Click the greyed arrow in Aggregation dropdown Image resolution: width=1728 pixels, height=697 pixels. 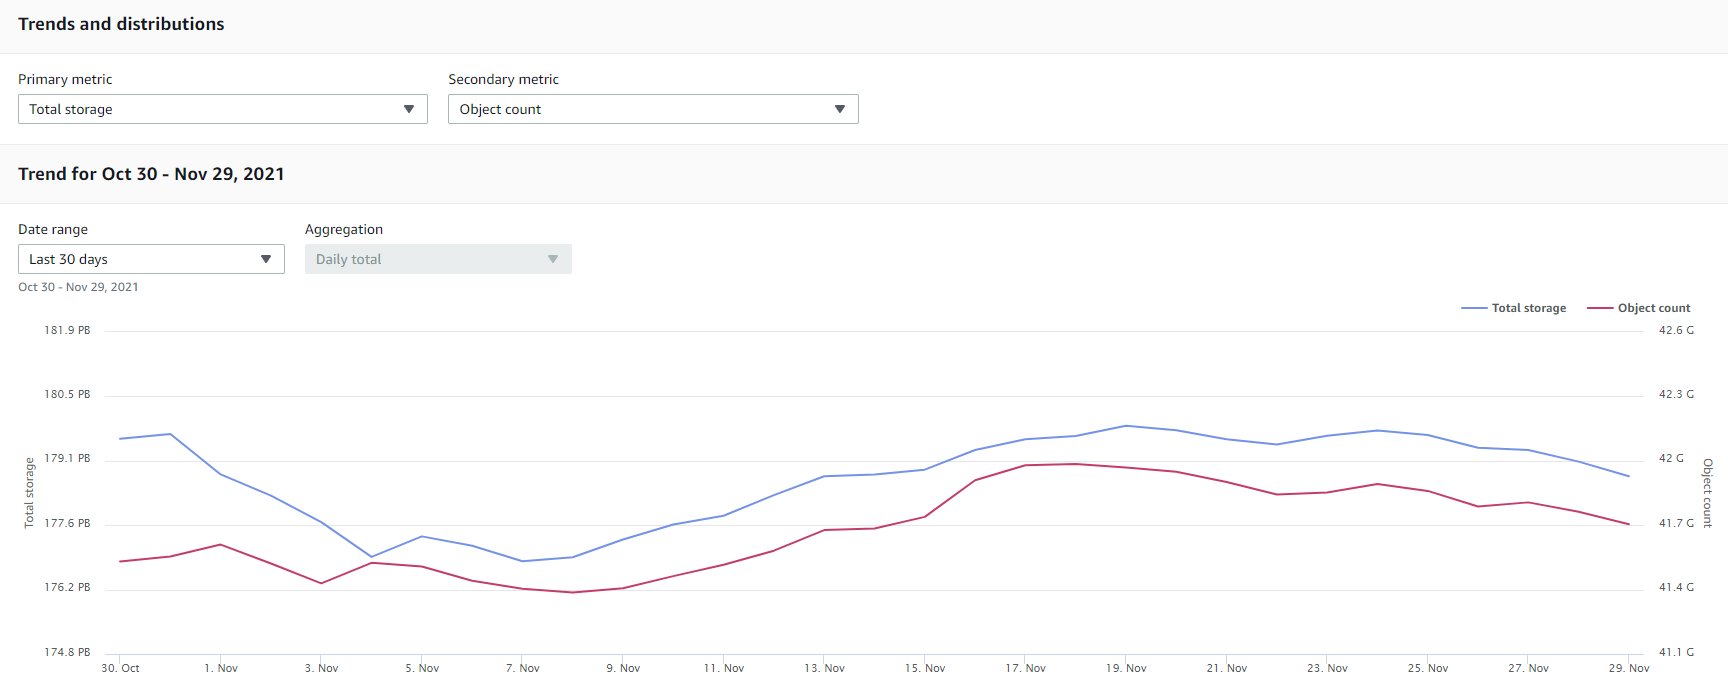552,259
